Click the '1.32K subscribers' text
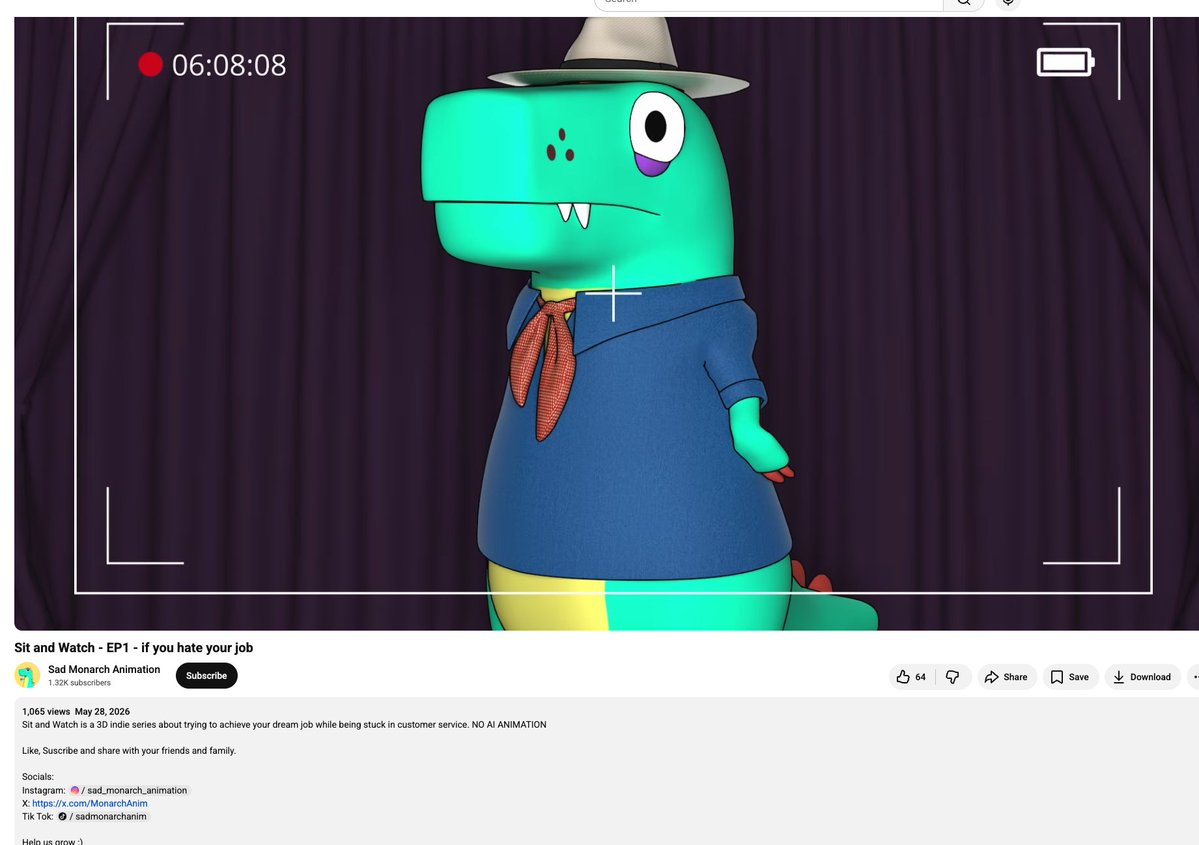Viewport: 1199px width, 845px height. [x=80, y=683]
